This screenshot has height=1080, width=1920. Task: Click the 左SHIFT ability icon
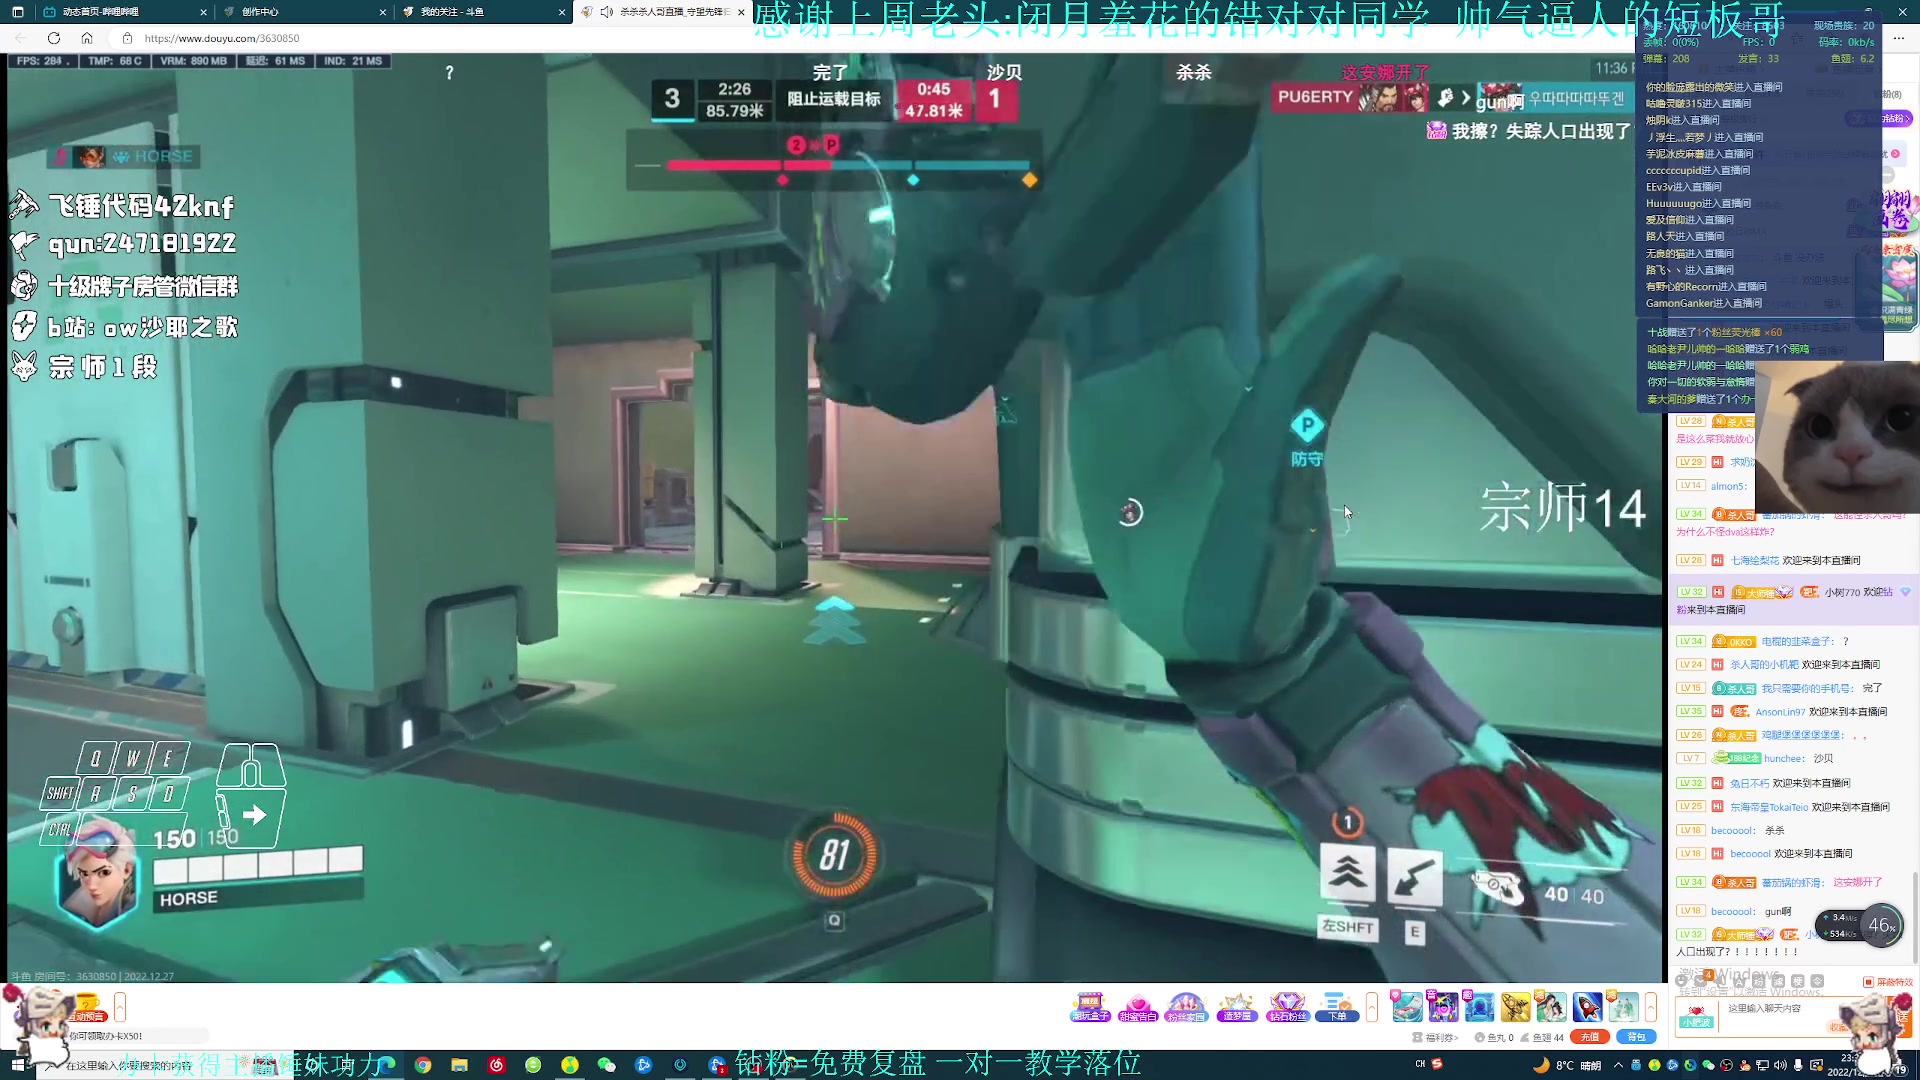pyautogui.click(x=1347, y=873)
